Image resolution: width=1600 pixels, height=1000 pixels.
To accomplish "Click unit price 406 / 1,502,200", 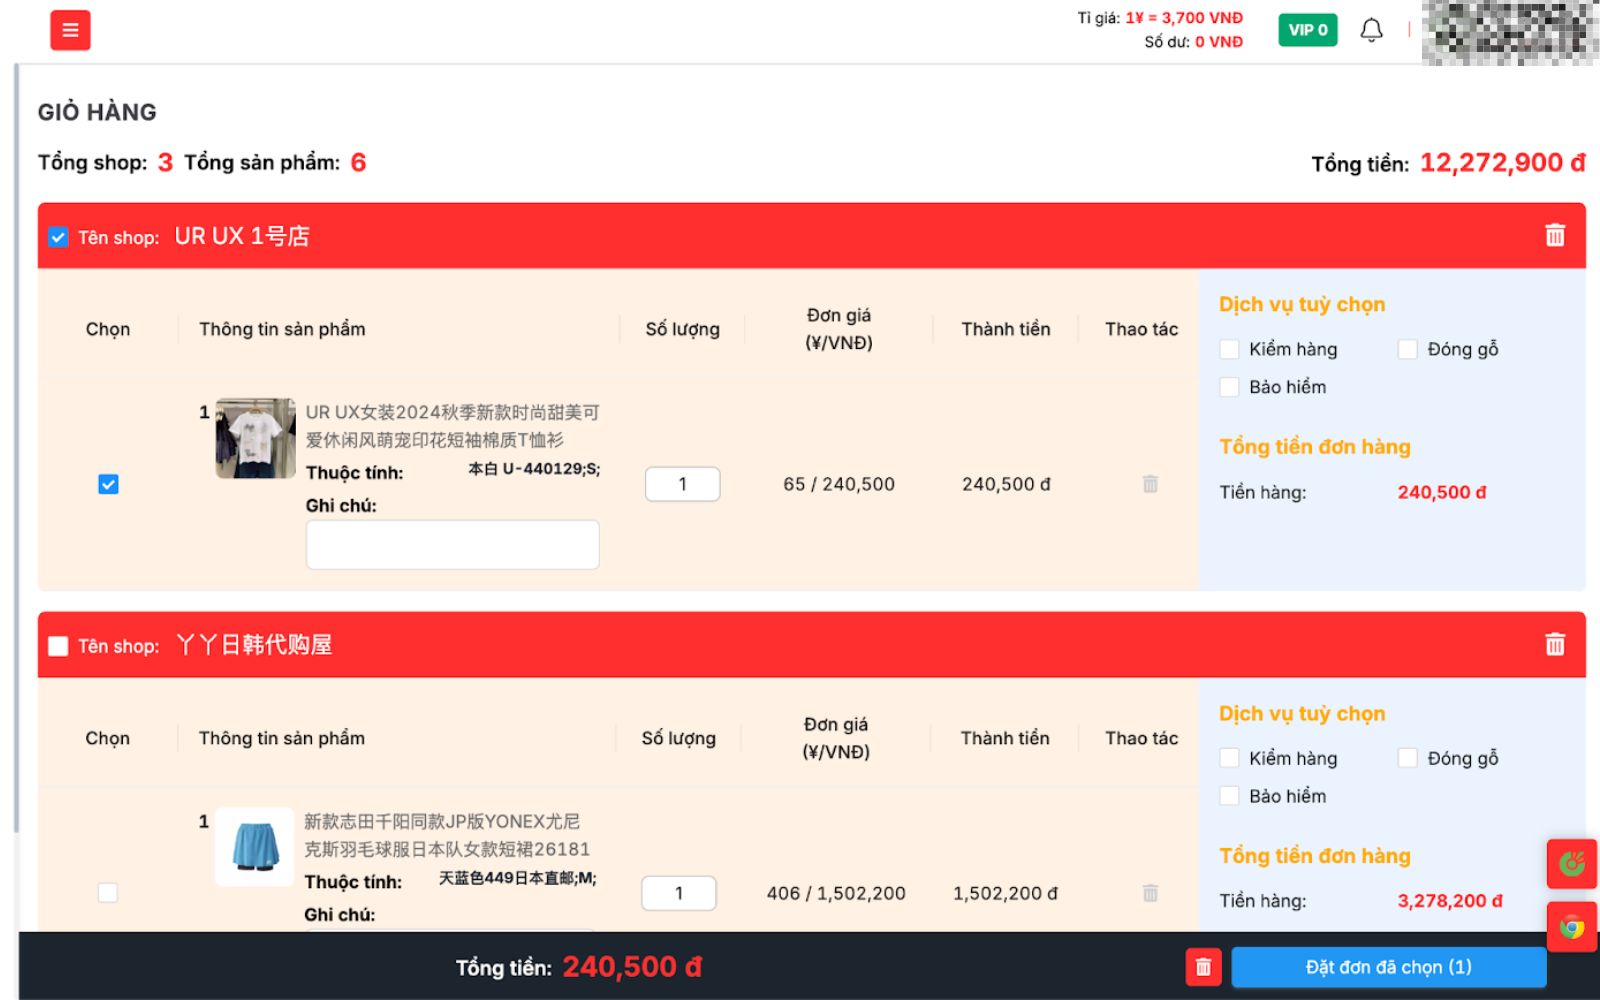I will point(836,893).
